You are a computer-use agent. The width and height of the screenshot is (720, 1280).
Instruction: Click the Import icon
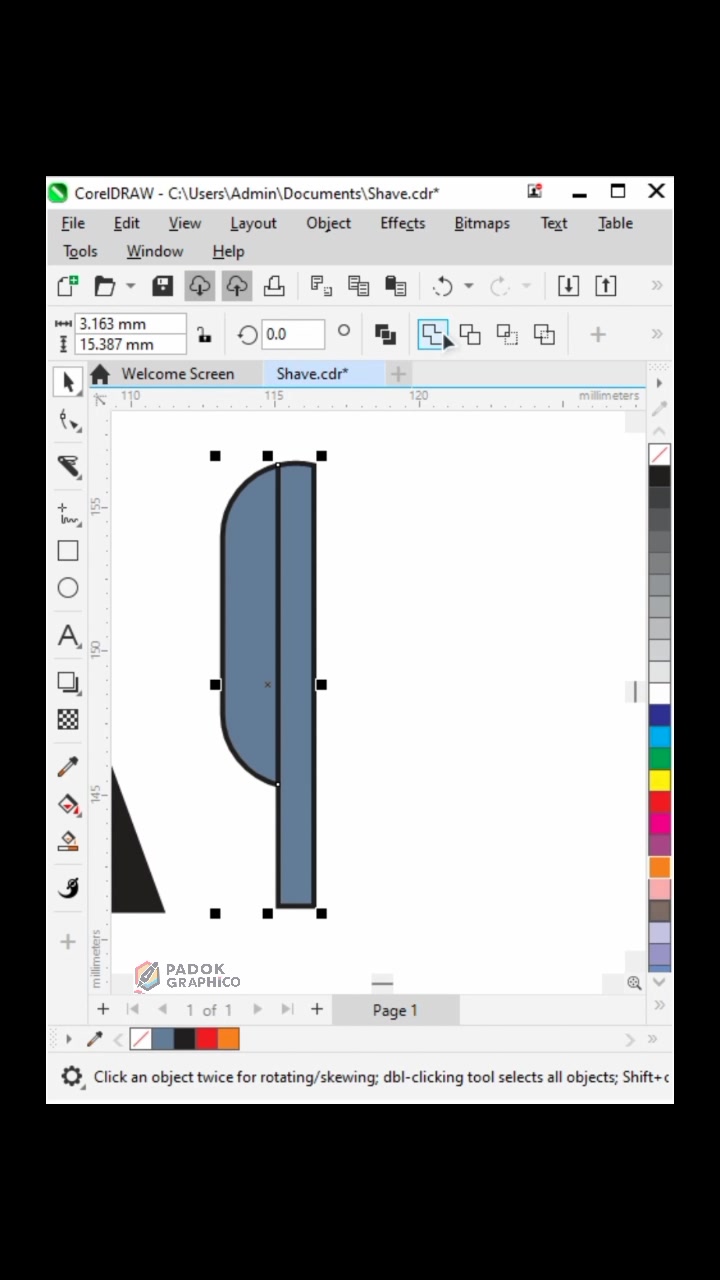click(x=568, y=286)
